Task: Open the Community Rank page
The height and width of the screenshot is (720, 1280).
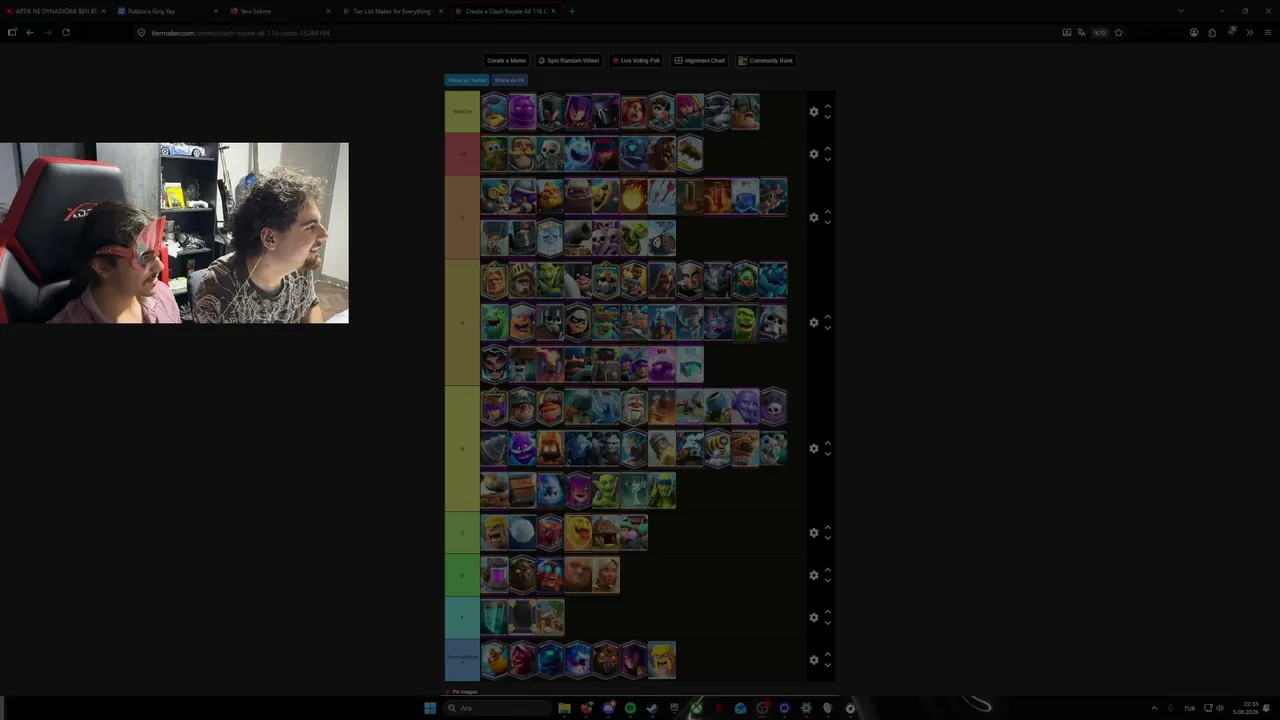Action: point(766,60)
